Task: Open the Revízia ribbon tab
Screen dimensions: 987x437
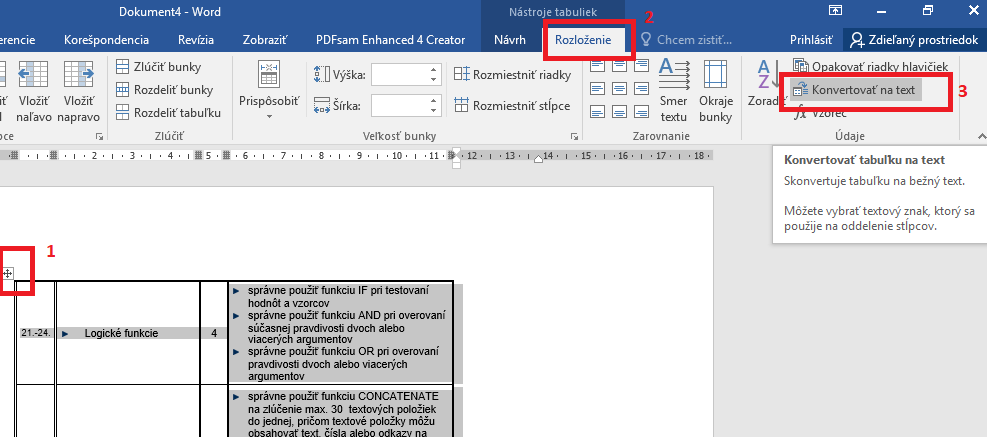Action: (x=196, y=40)
